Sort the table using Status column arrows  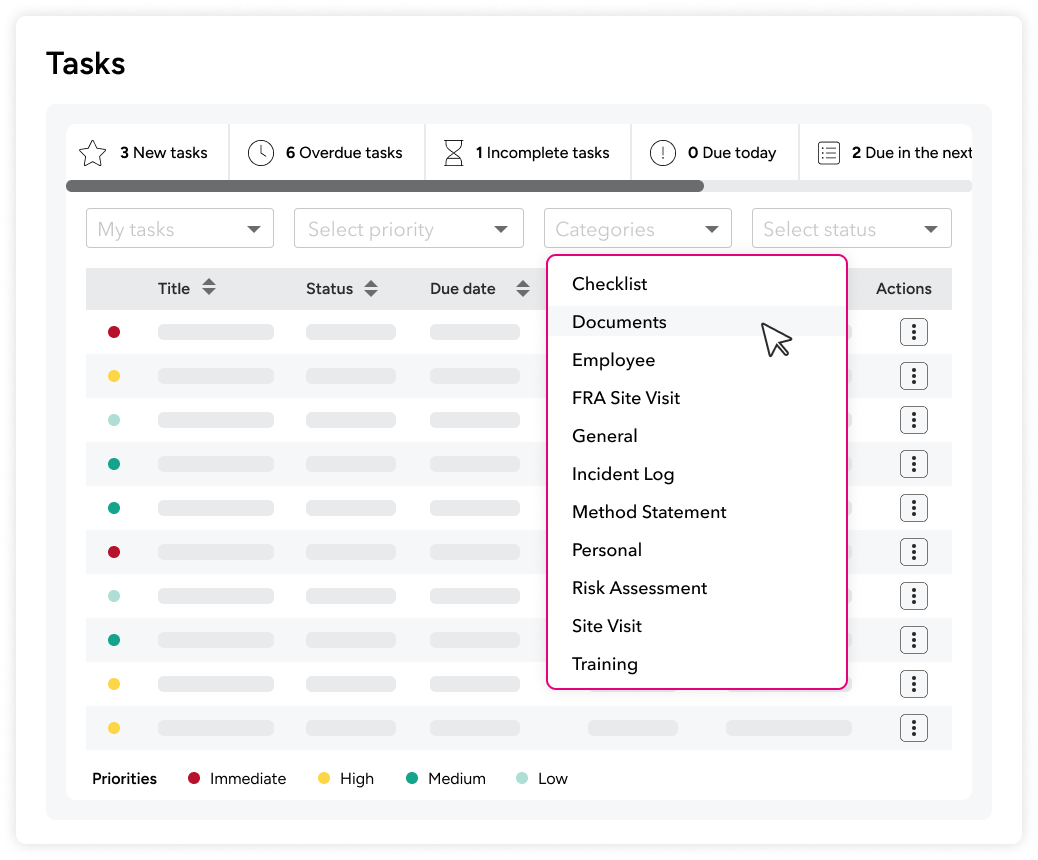coord(371,288)
